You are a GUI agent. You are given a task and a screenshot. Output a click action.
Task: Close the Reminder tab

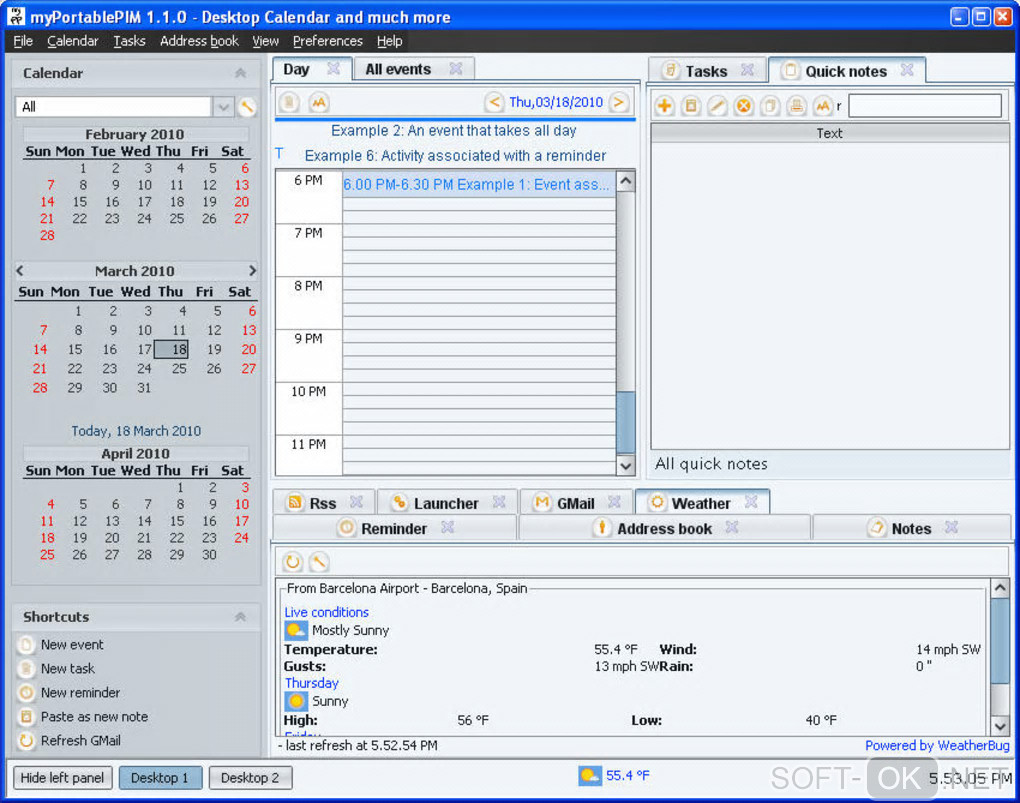[447, 527]
